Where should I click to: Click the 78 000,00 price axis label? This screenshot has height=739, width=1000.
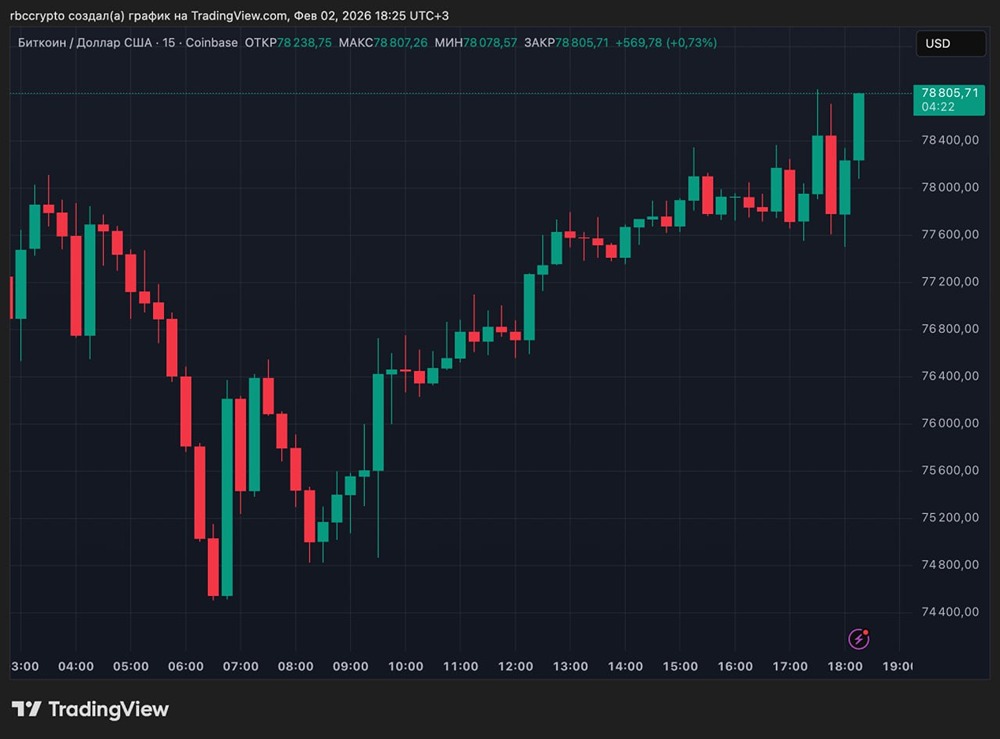(x=950, y=187)
